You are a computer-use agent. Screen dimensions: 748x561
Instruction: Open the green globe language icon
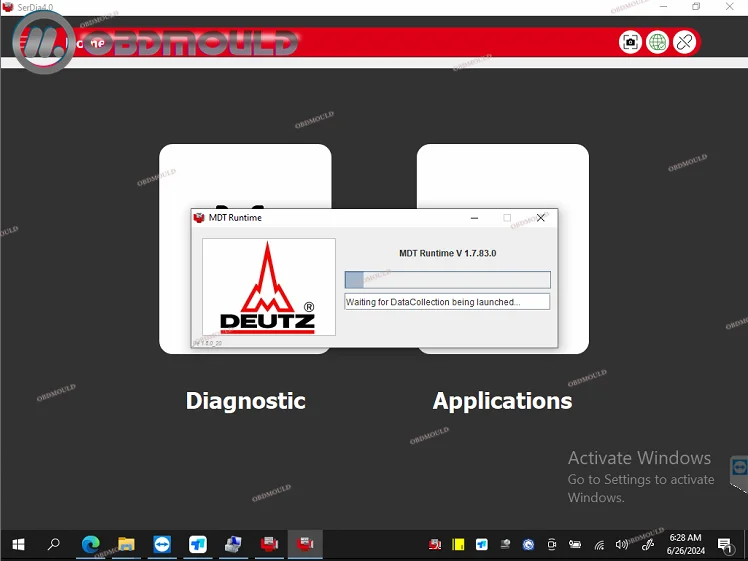pyautogui.click(x=657, y=42)
